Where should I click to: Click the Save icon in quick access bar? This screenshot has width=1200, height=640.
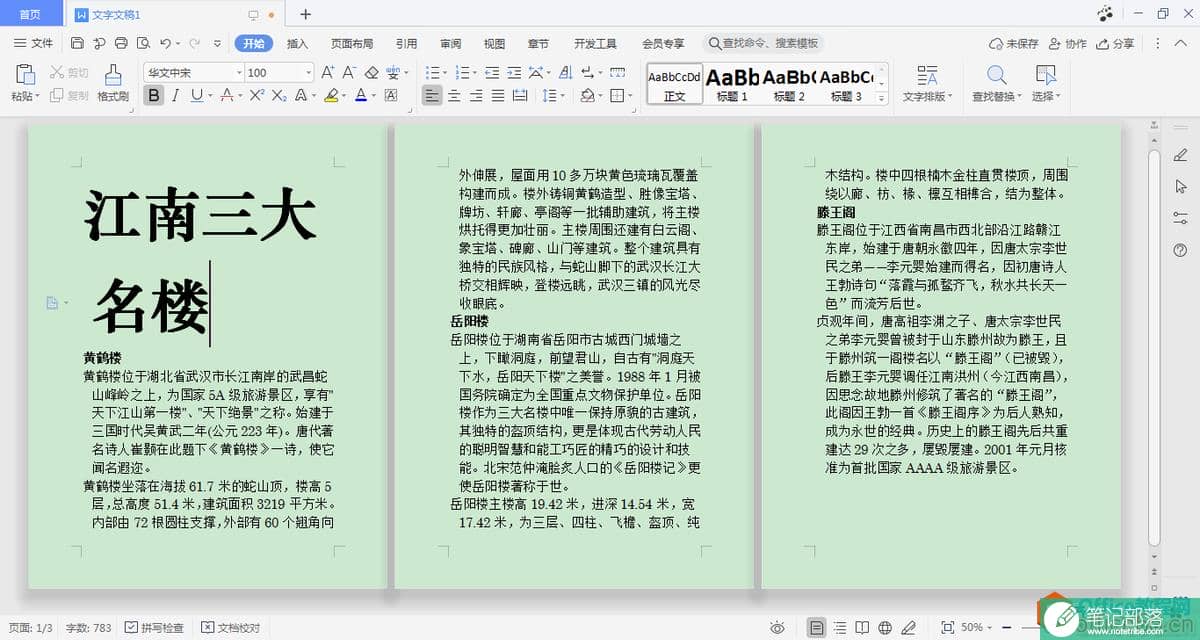tap(77, 43)
